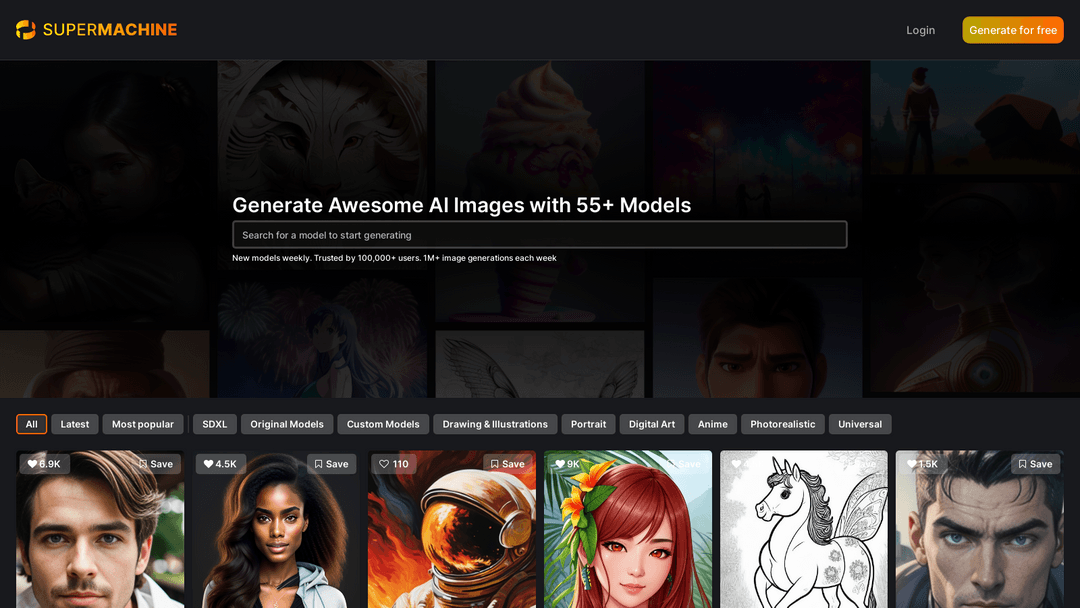The image size is (1080, 608).
Task: Select the Universal category
Action: click(860, 424)
